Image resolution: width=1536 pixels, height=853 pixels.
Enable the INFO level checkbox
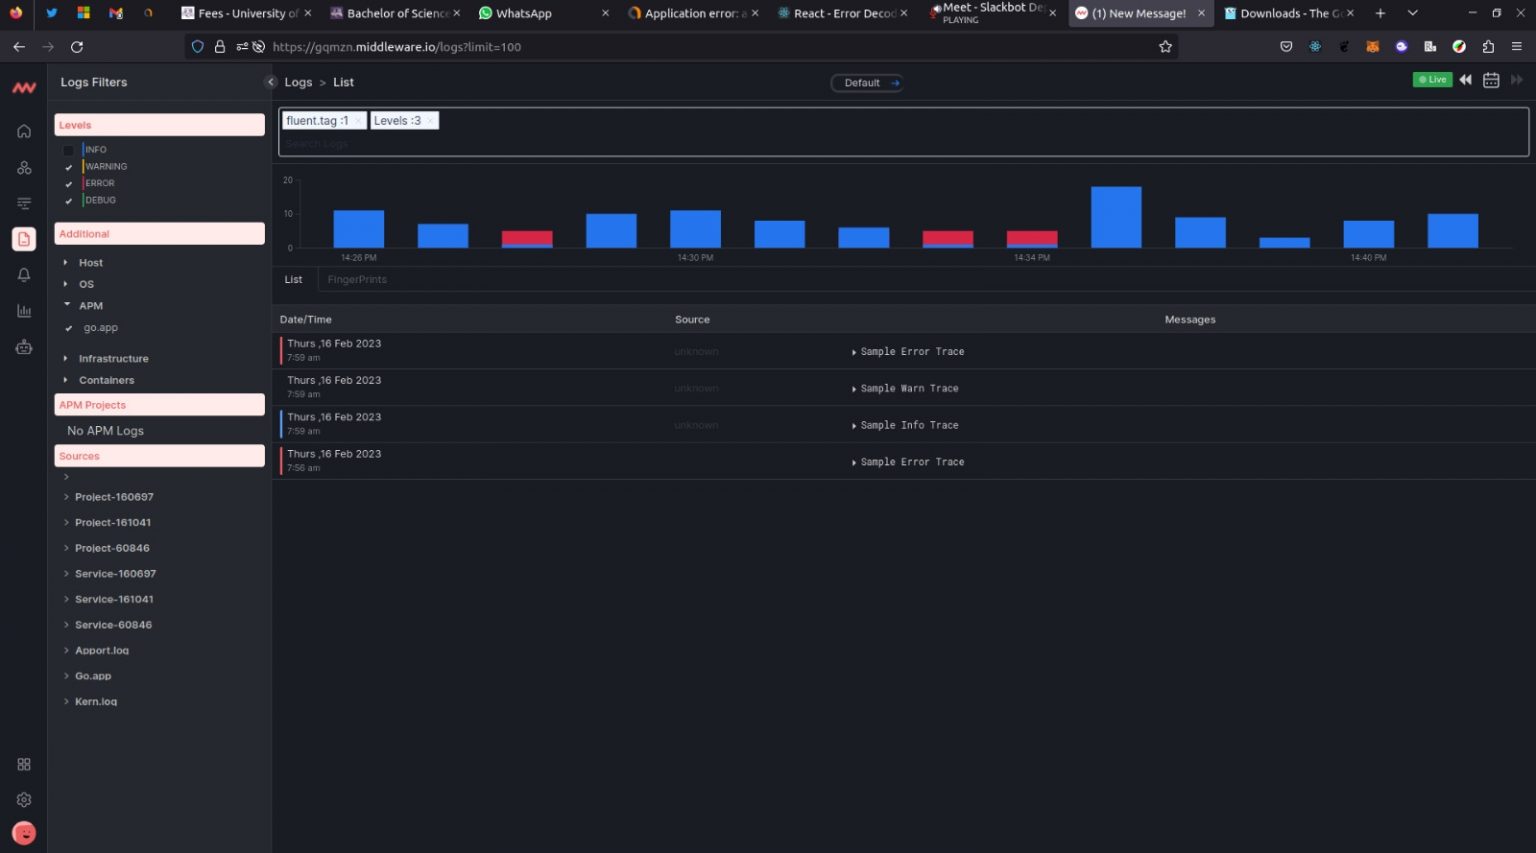68,149
